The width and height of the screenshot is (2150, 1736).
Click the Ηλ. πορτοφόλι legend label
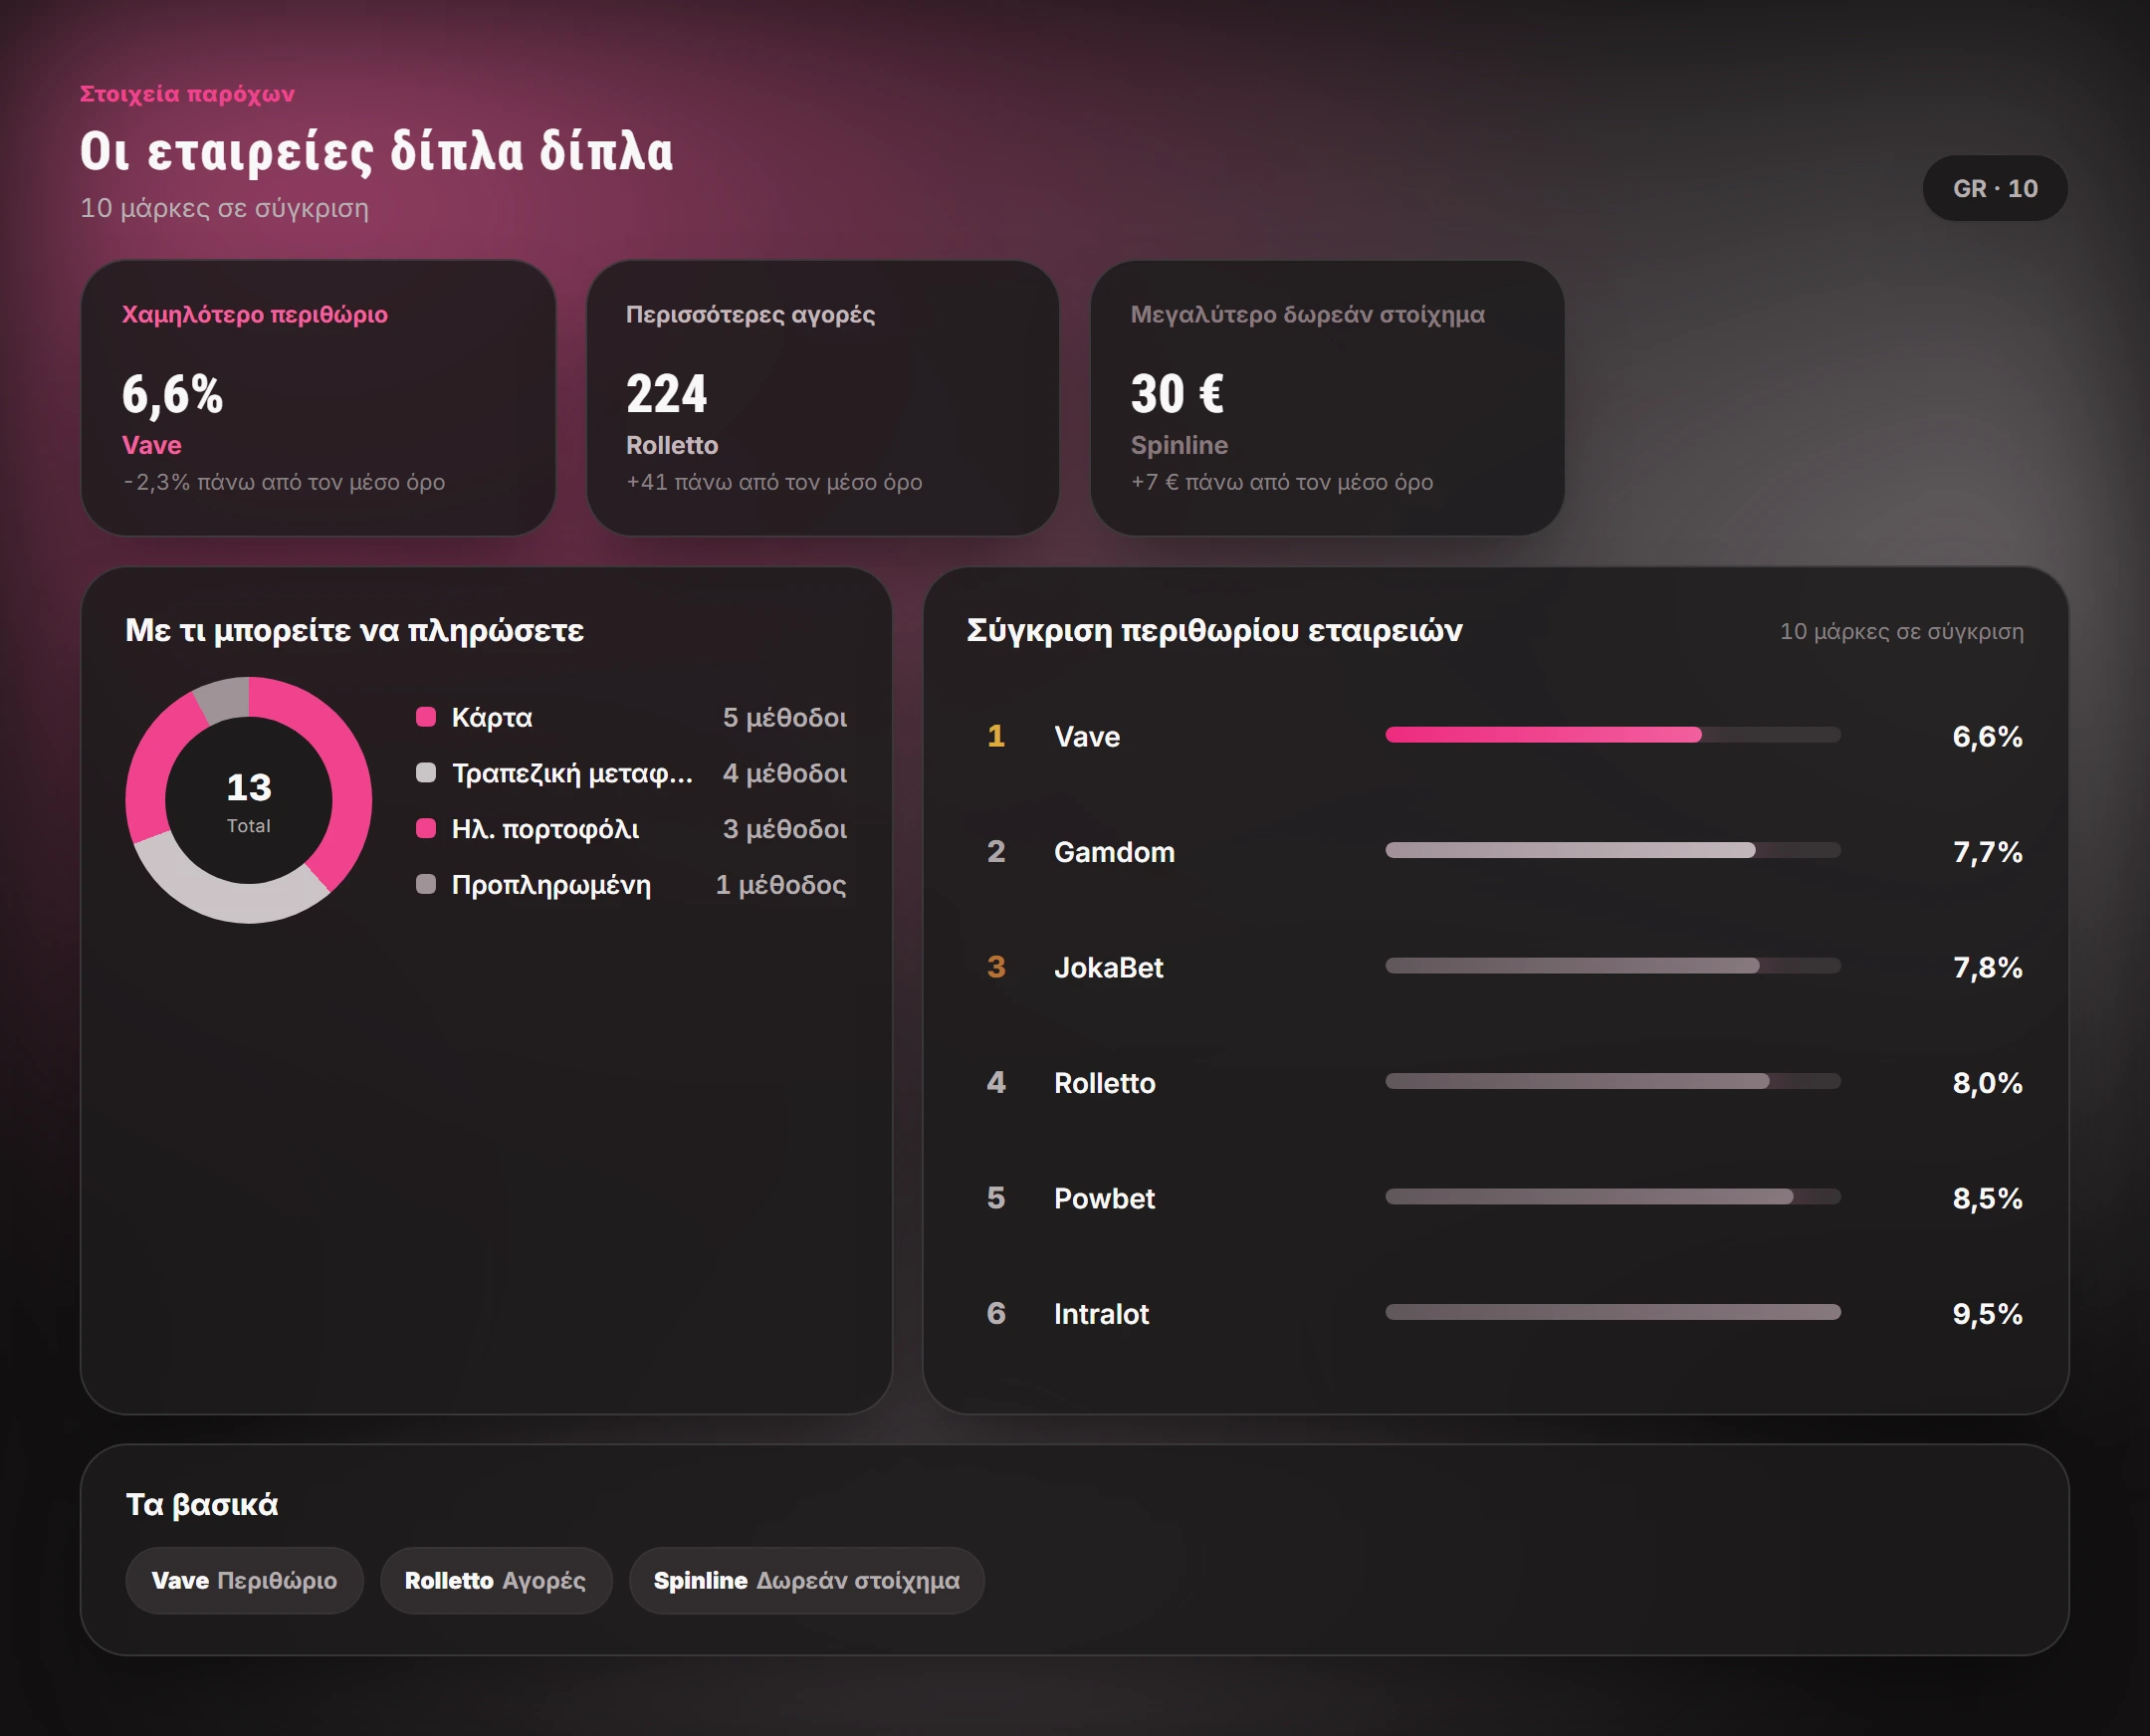tap(545, 829)
